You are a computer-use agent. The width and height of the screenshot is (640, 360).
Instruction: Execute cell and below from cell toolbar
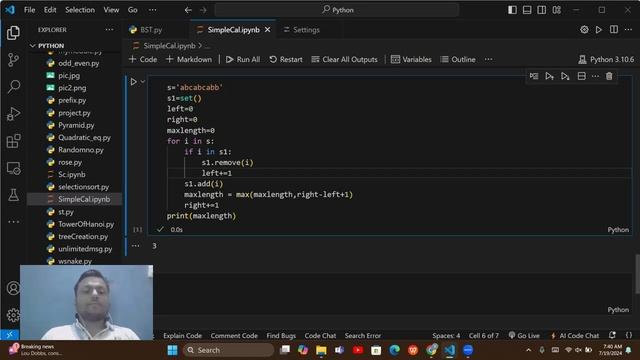pyautogui.click(x=565, y=76)
